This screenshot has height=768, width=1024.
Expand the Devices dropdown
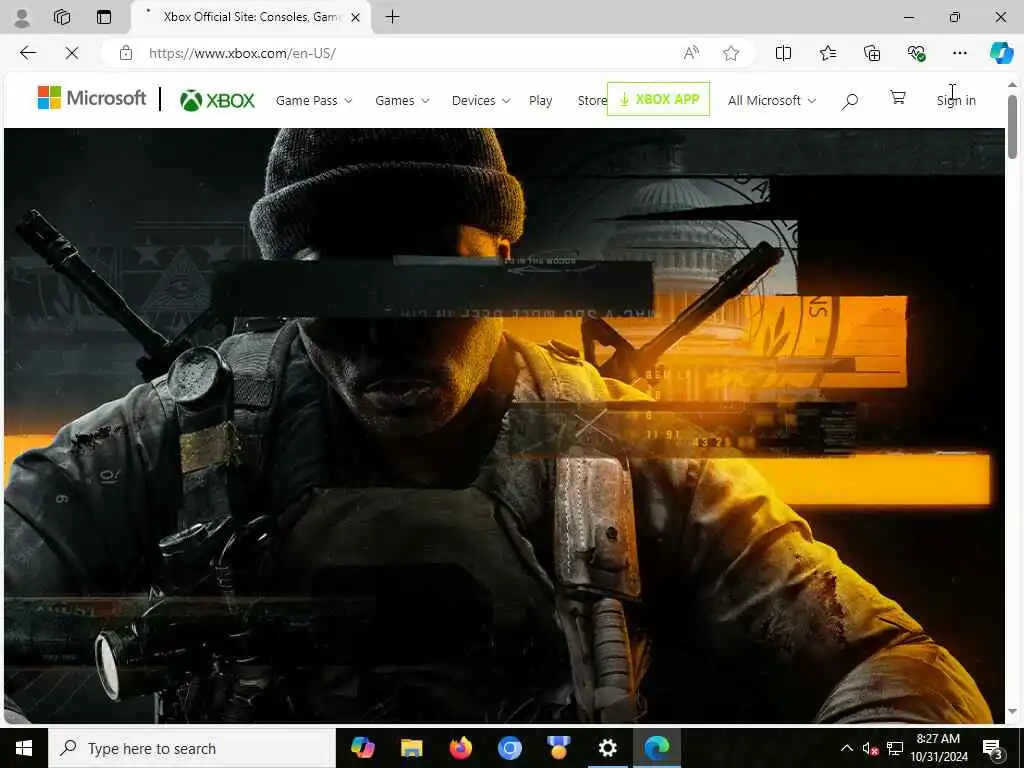[x=481, y=101]
